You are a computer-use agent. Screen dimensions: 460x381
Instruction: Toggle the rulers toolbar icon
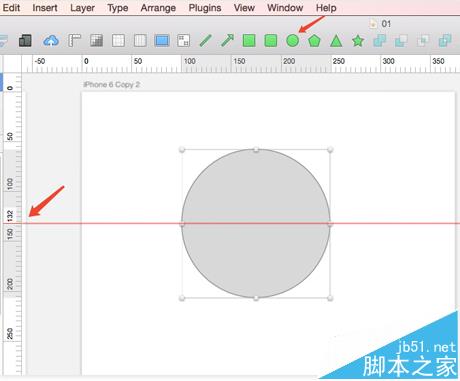[74, 41]
